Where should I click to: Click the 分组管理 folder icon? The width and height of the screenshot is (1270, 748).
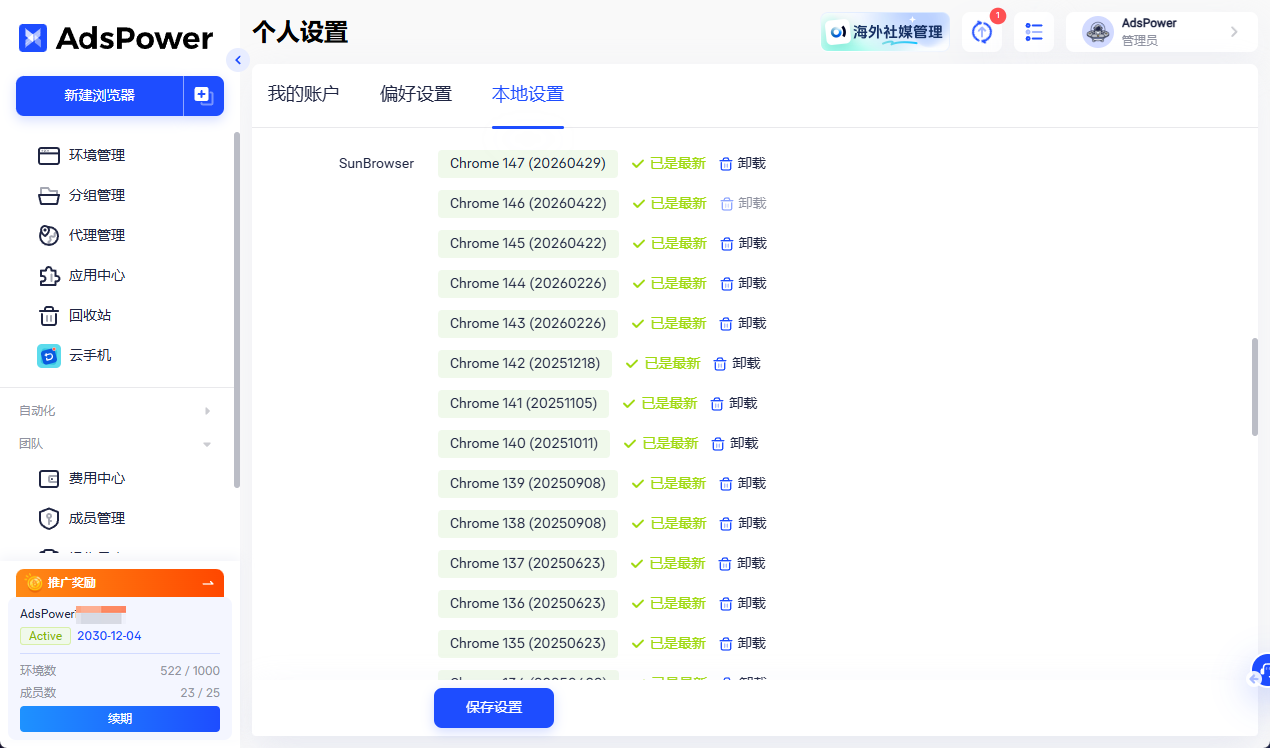tap(49, 195)
